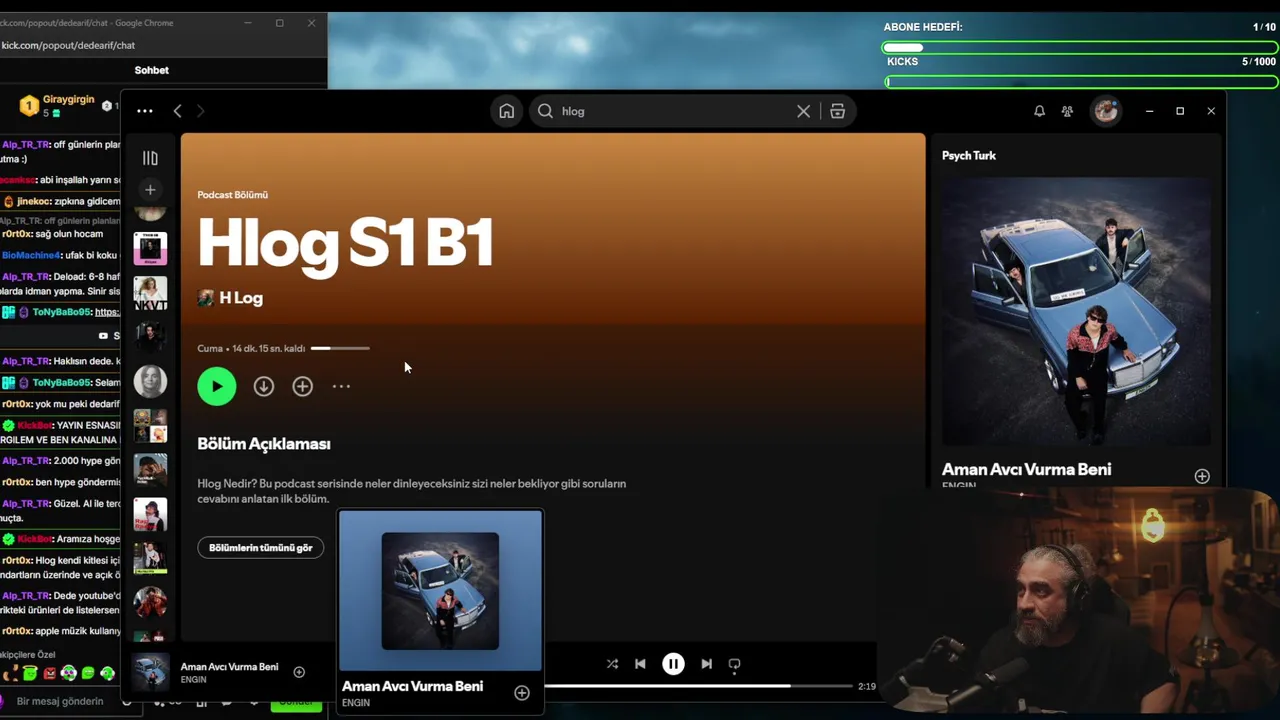Create playlist with the sidebar plus

pos(150,190)
